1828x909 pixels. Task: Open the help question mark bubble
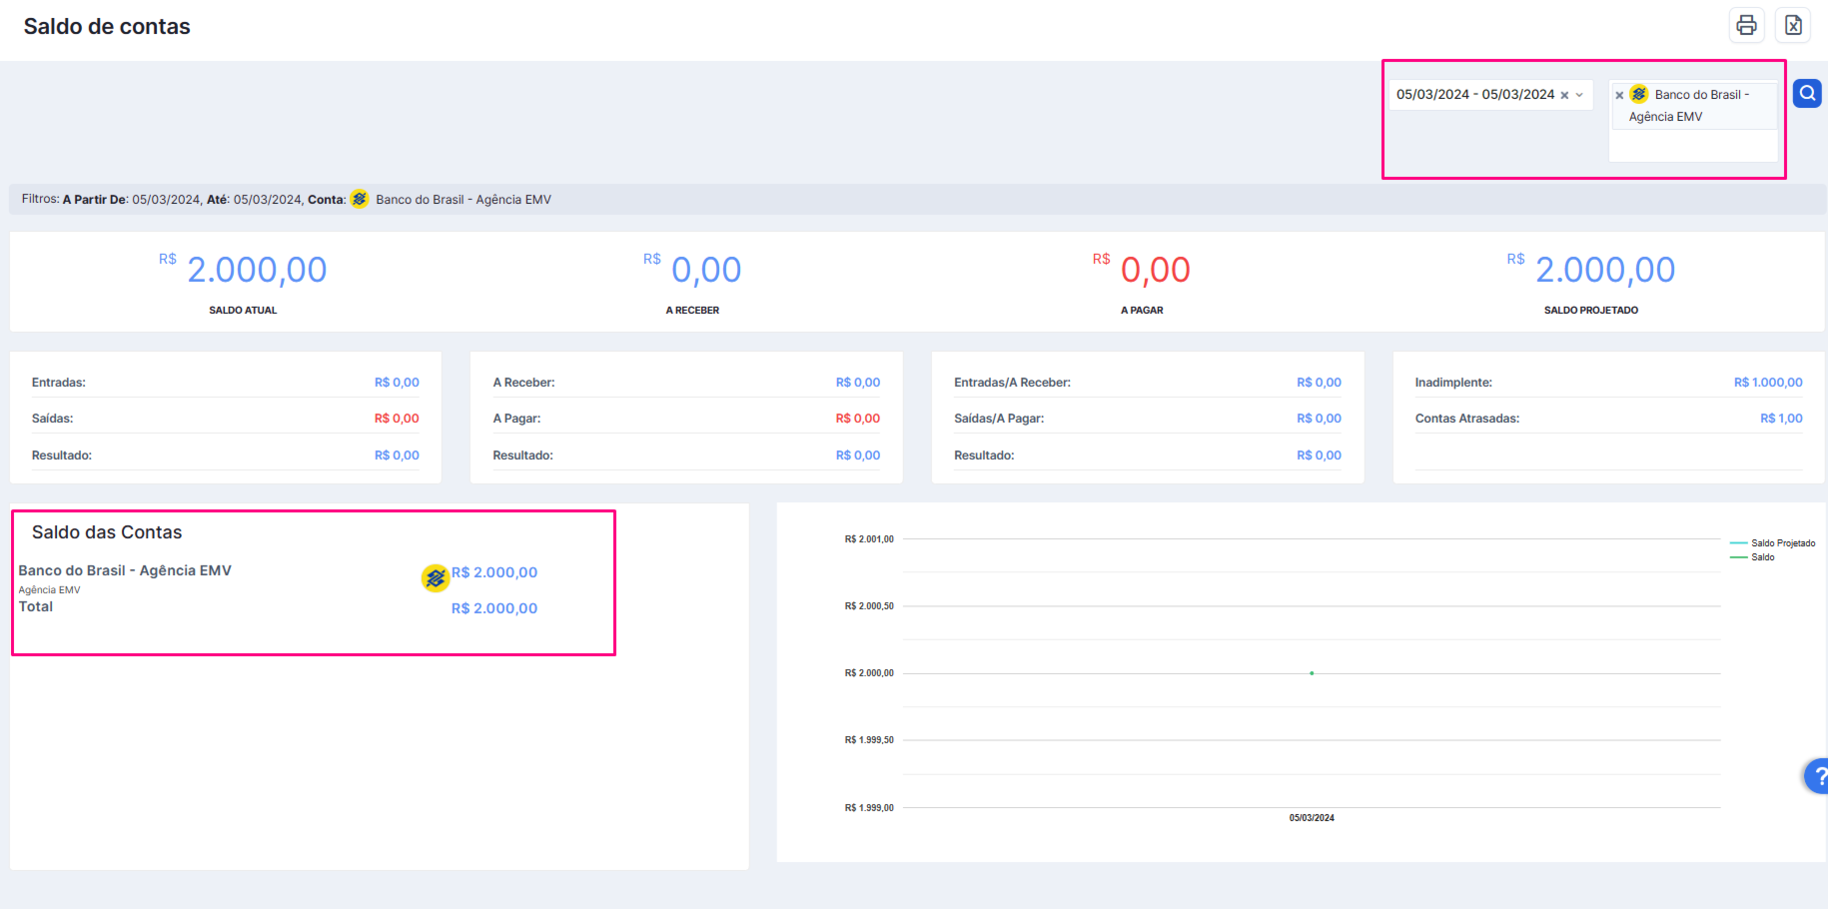click(1819, 776)
